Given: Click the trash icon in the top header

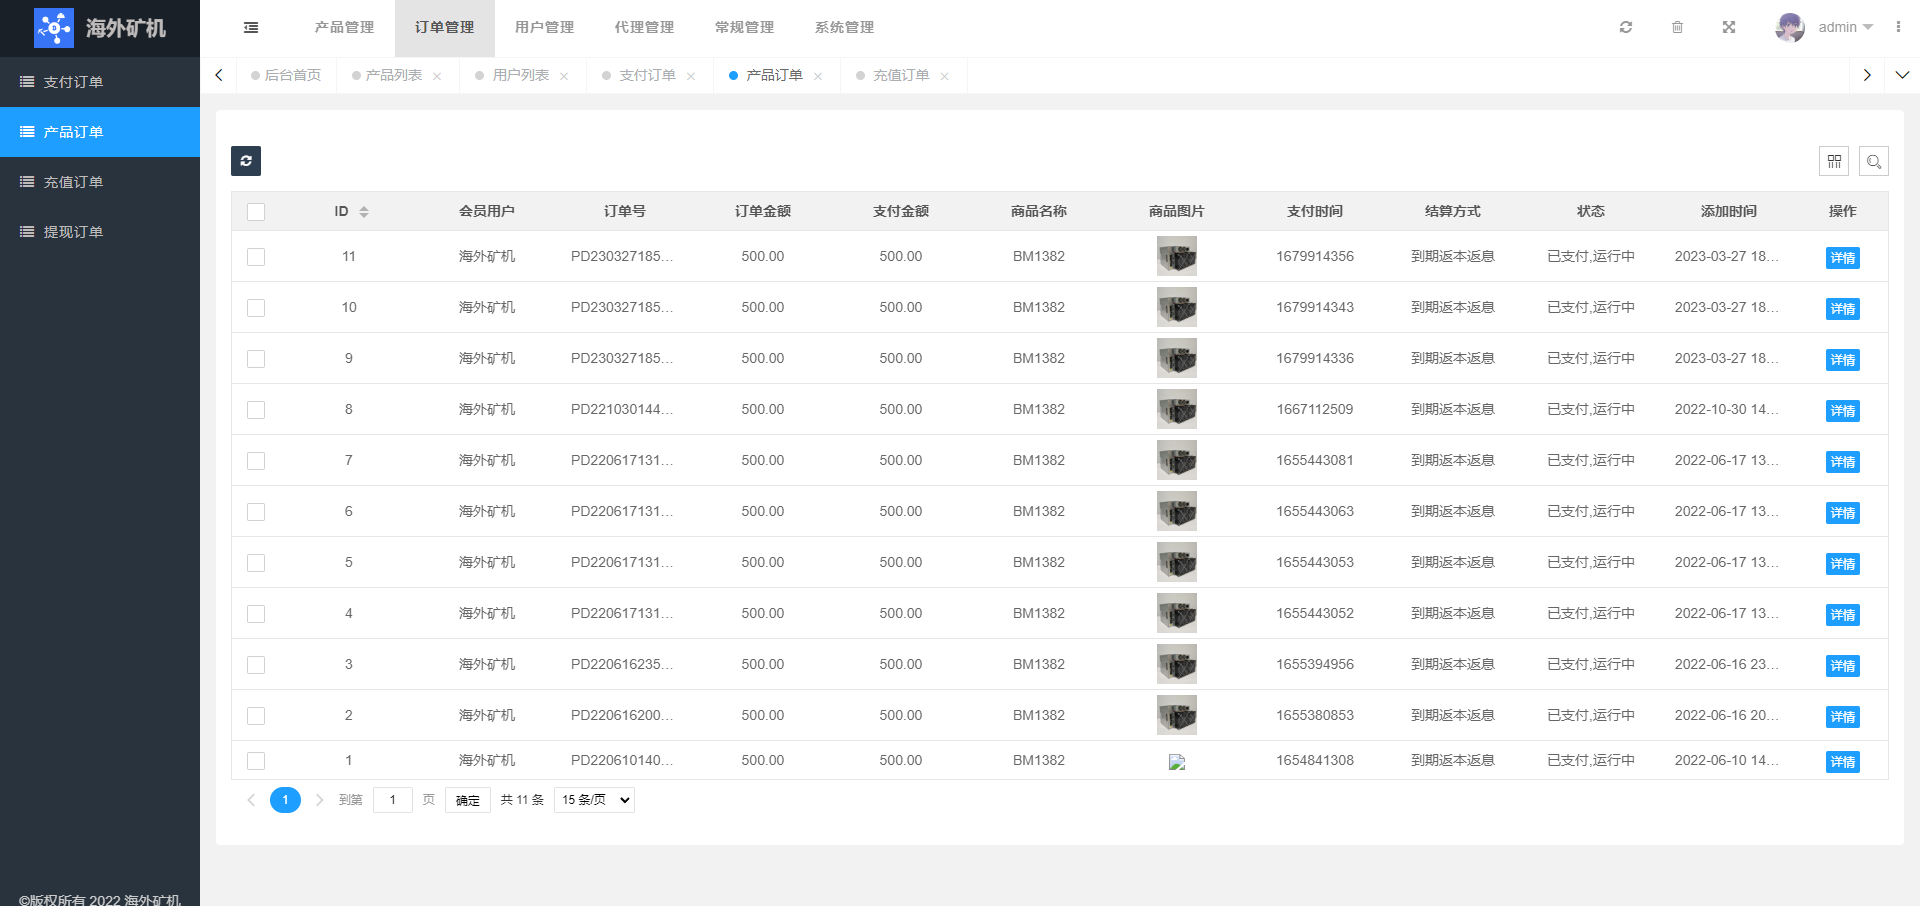Looking at the screenshot, I should pyautogui.click(x=1677, y=28).
